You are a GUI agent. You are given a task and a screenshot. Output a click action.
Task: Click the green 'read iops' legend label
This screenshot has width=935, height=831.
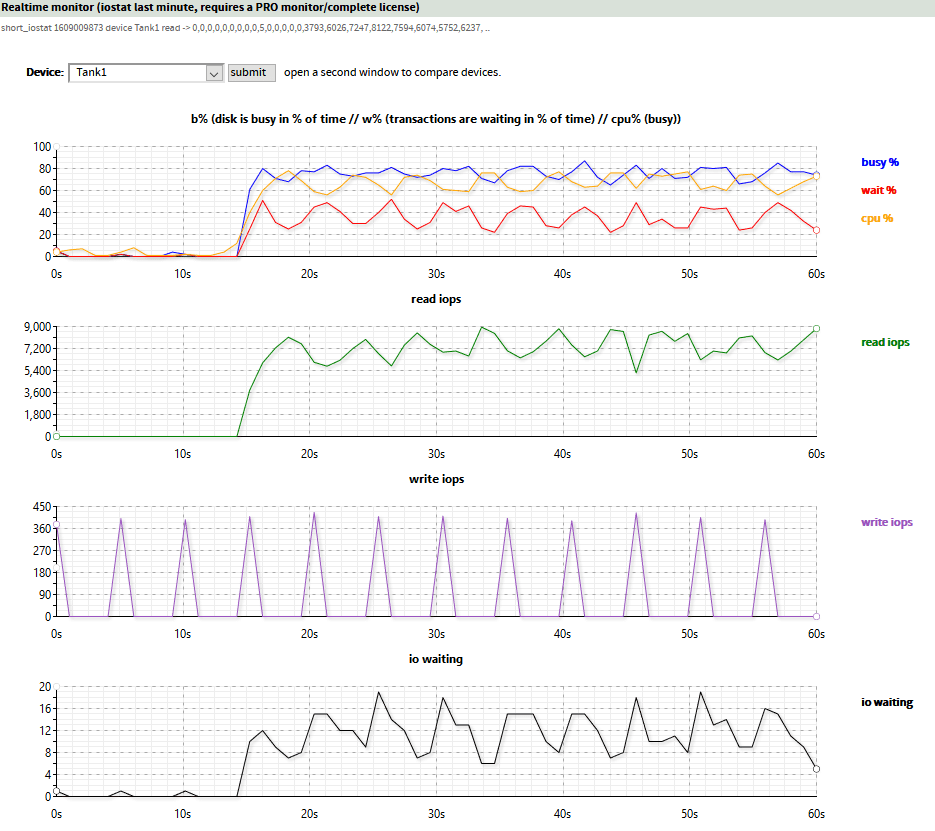point(885,342)
